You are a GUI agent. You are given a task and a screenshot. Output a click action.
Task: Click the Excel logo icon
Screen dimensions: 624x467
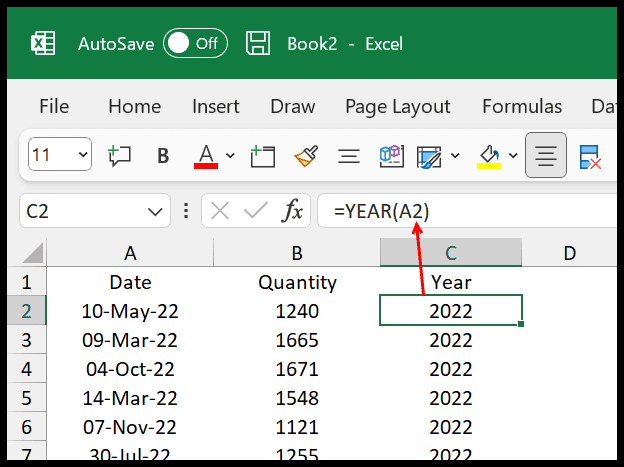tap(42, 44)
